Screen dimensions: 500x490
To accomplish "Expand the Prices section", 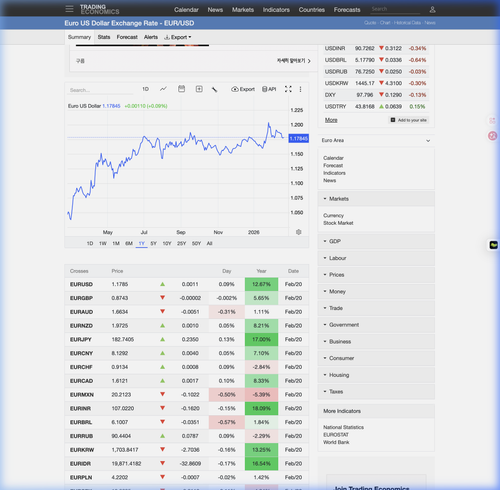I will (x=376, y=275).
